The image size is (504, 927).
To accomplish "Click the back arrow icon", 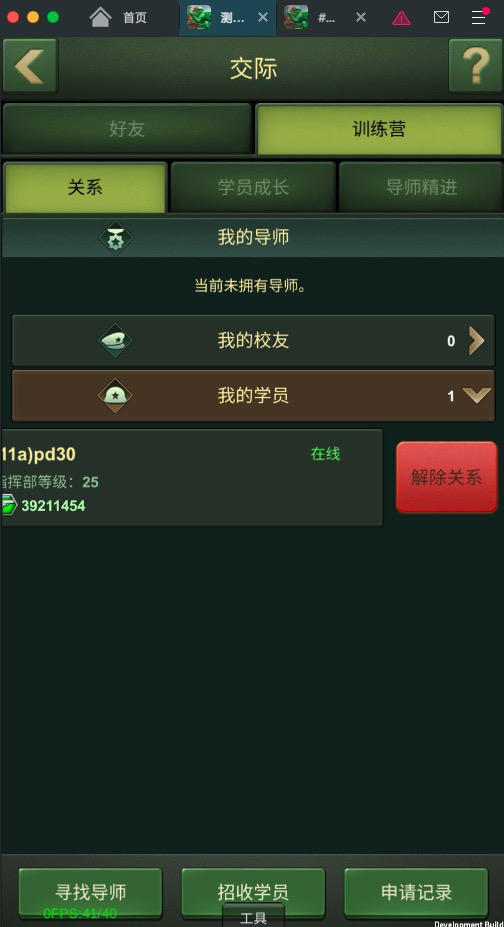I will pyautogui.click(x=30, y=66).
